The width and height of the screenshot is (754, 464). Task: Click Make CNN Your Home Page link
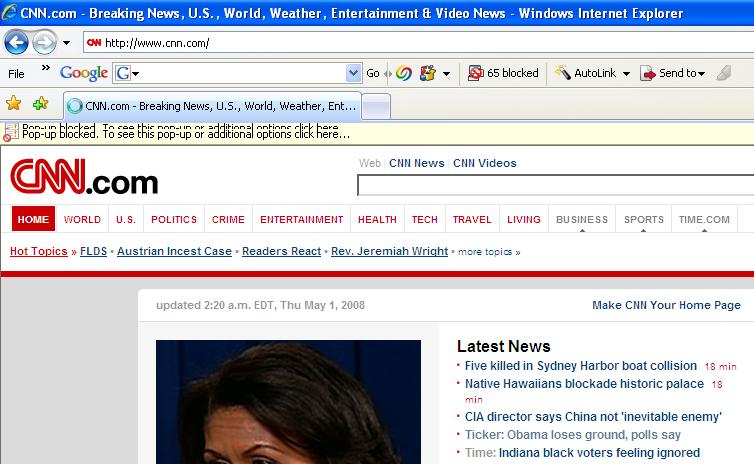(666, 305)
